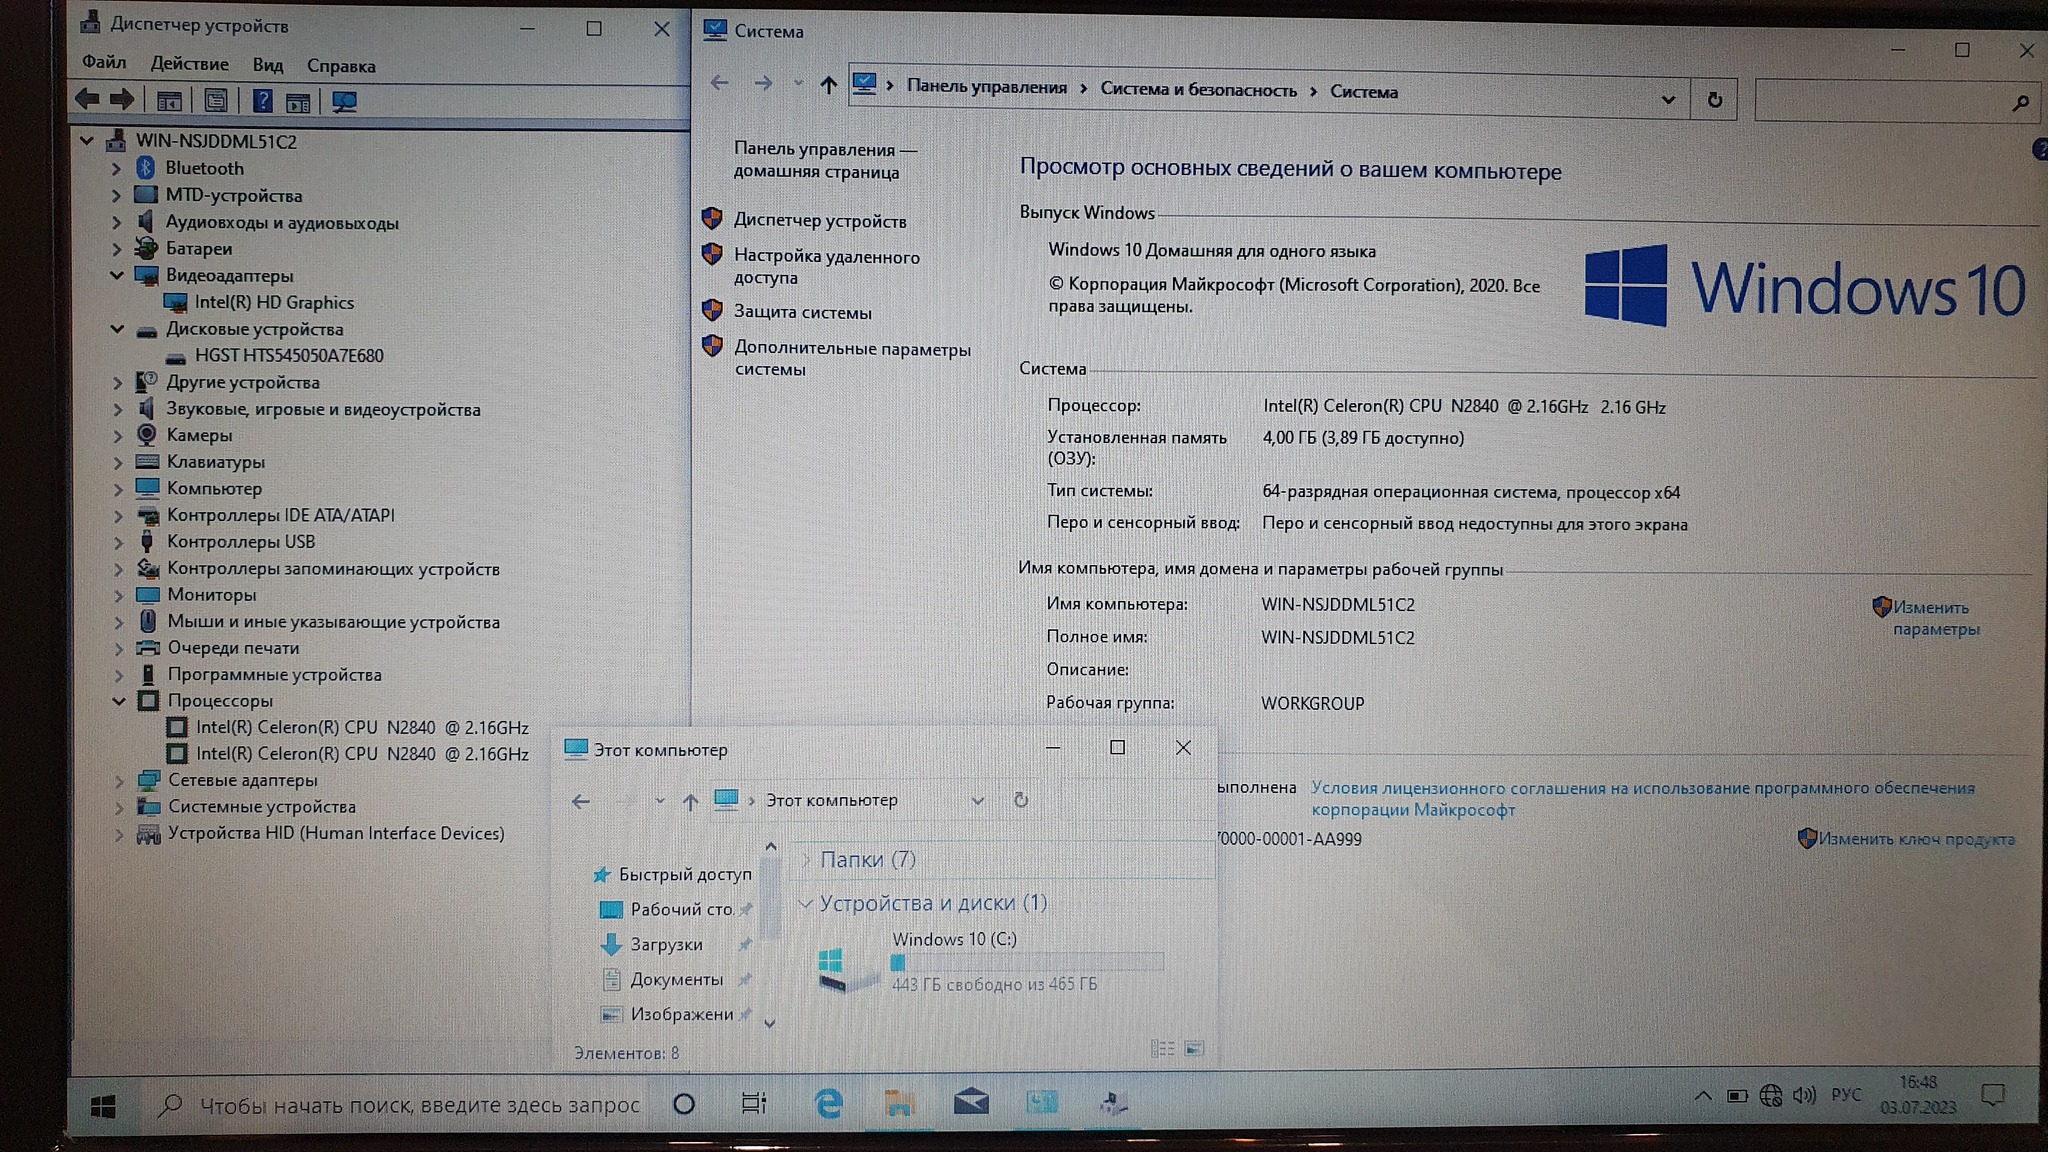Click scan for hardware changes toolbar icon

[x=344, y=101]
